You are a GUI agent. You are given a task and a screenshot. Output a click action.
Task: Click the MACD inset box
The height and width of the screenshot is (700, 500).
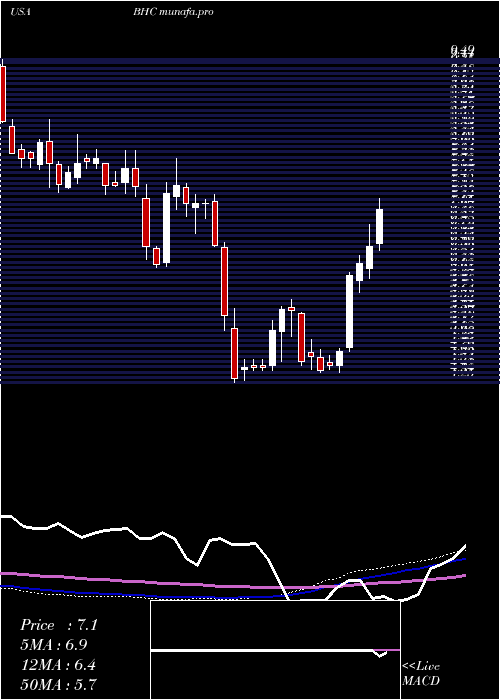[275, 650]
